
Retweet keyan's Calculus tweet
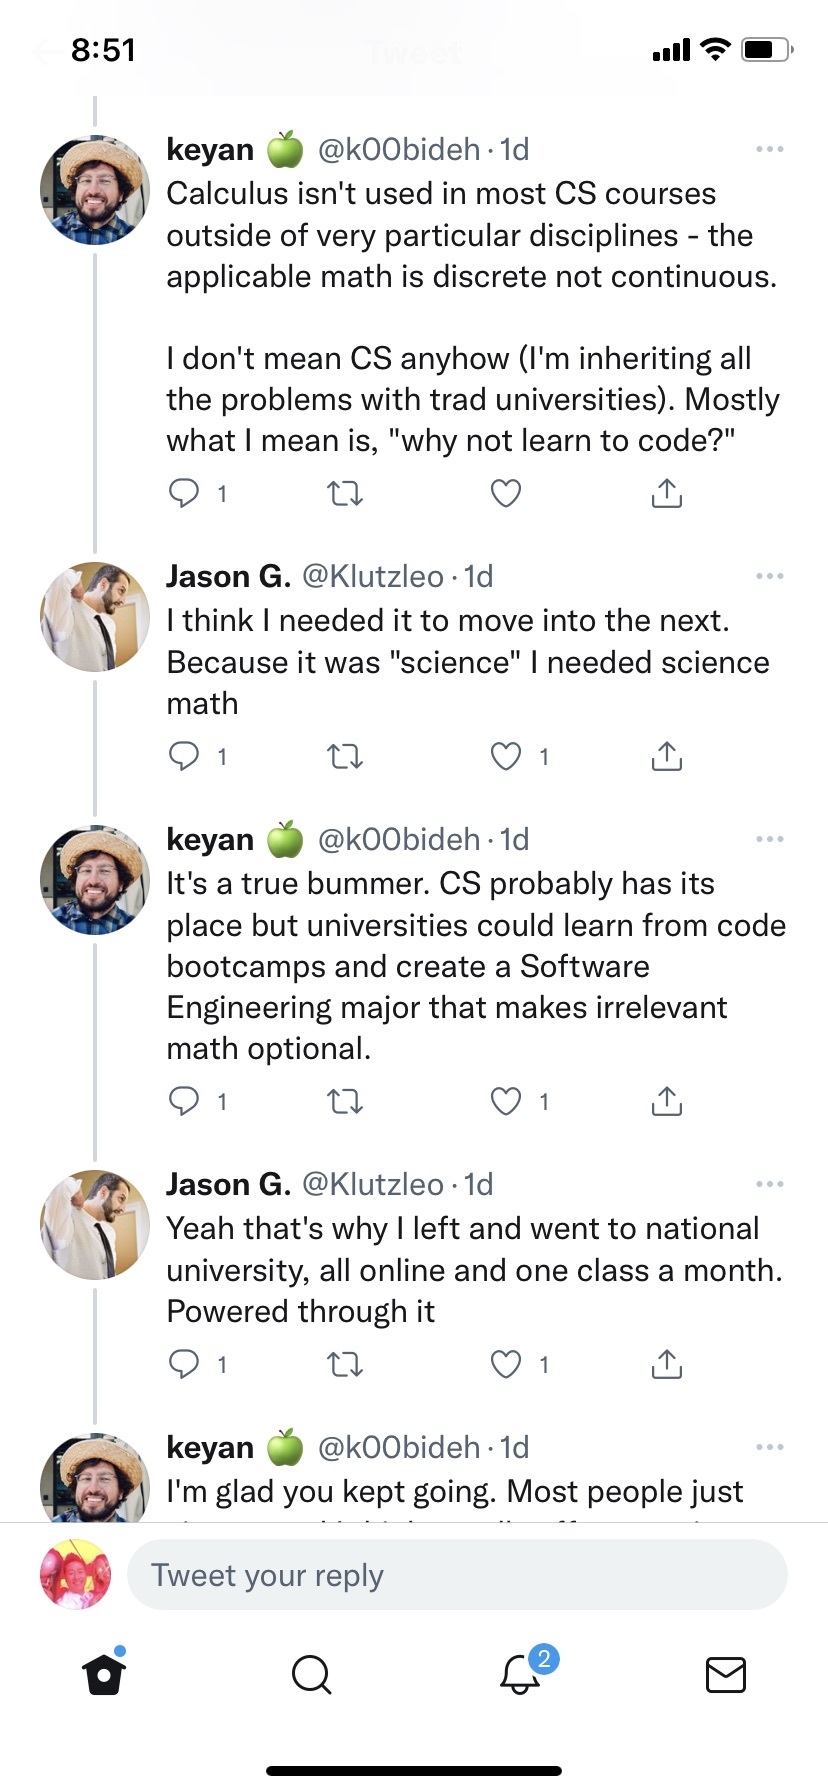point(345,493)
